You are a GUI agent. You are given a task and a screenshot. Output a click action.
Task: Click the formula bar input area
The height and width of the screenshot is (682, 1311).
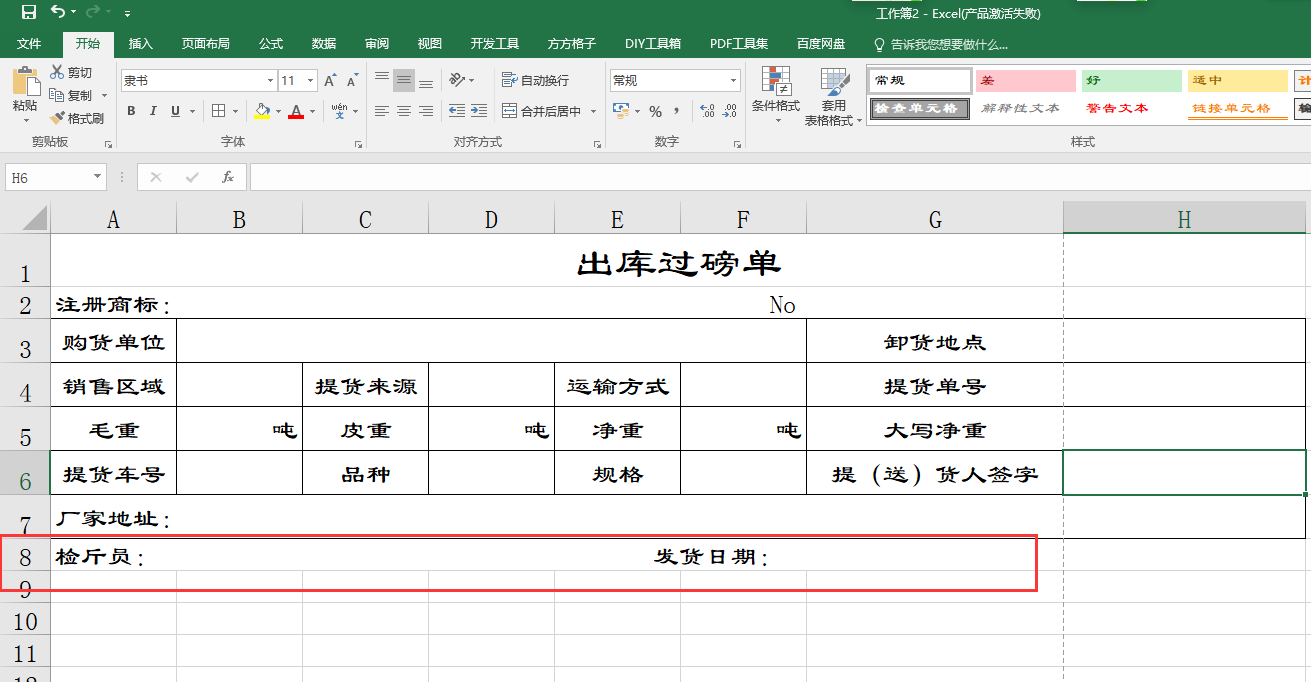(780, 177)
